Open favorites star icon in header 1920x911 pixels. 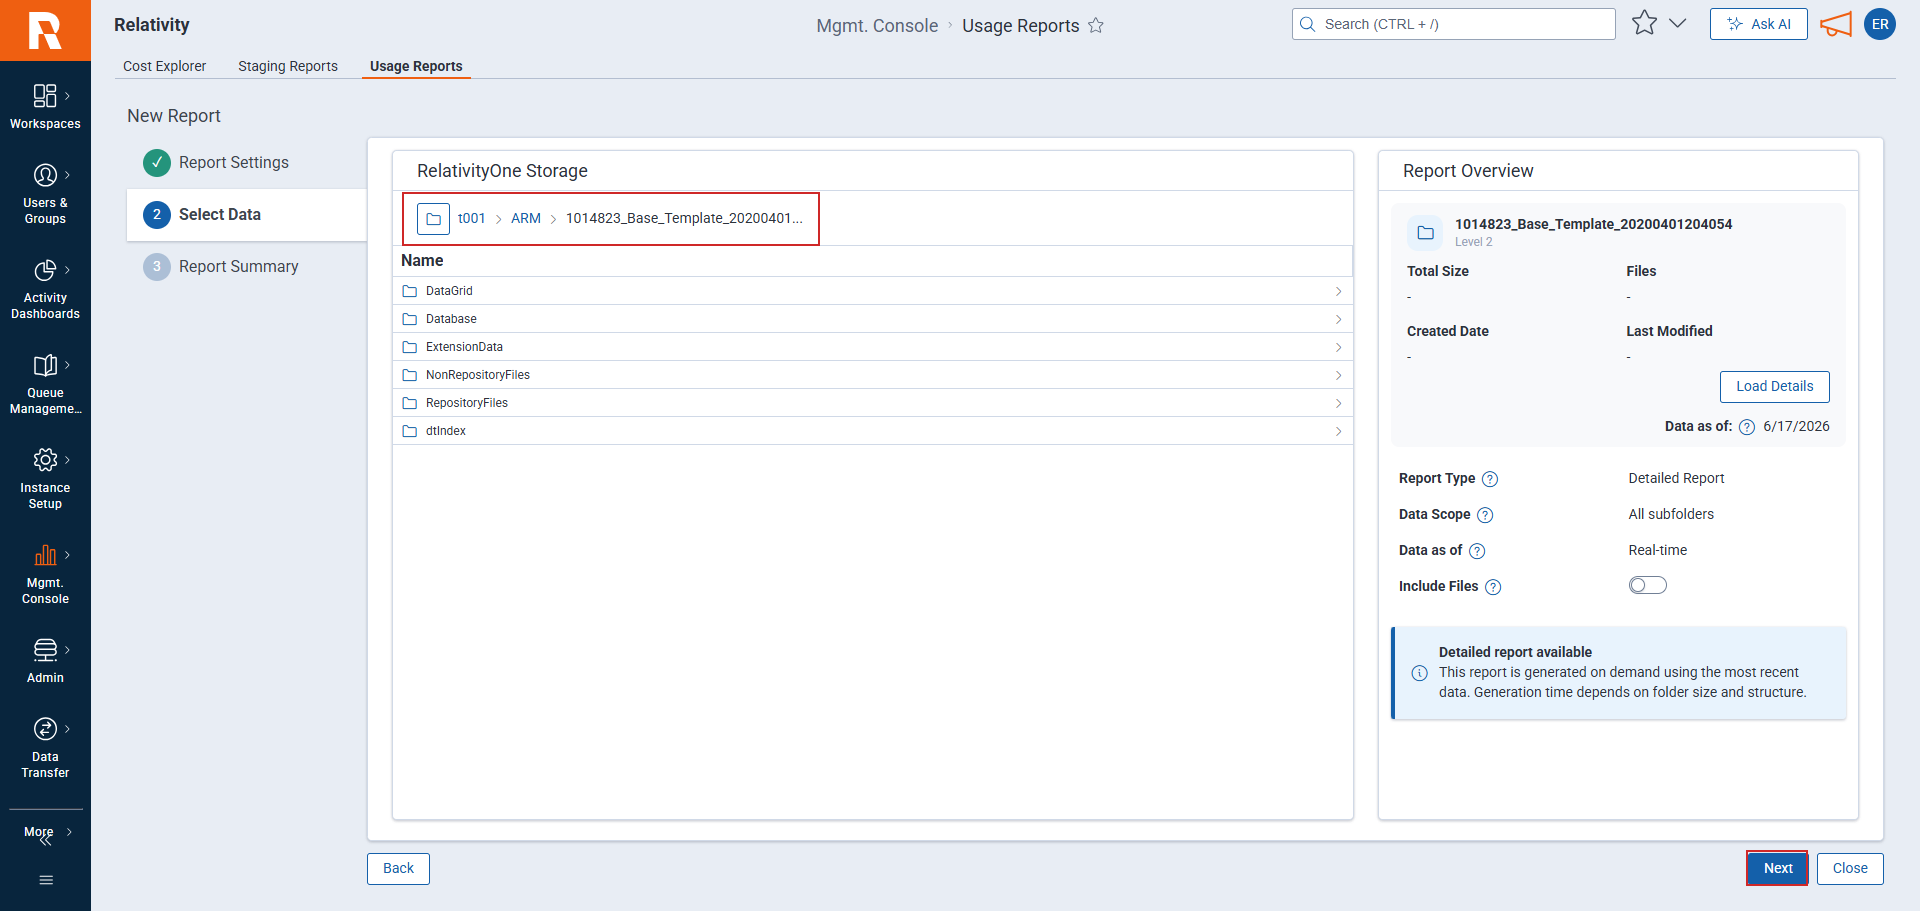click(x=1644, y=23)
